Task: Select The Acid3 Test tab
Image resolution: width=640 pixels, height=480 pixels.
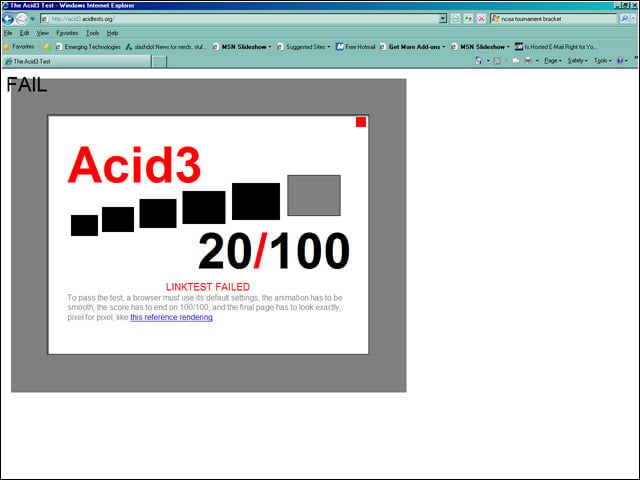Action: point(77,61)
